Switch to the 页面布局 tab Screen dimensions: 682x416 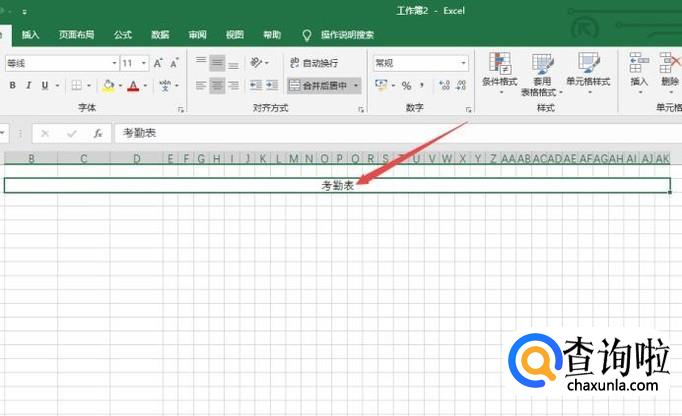(77, 35)
